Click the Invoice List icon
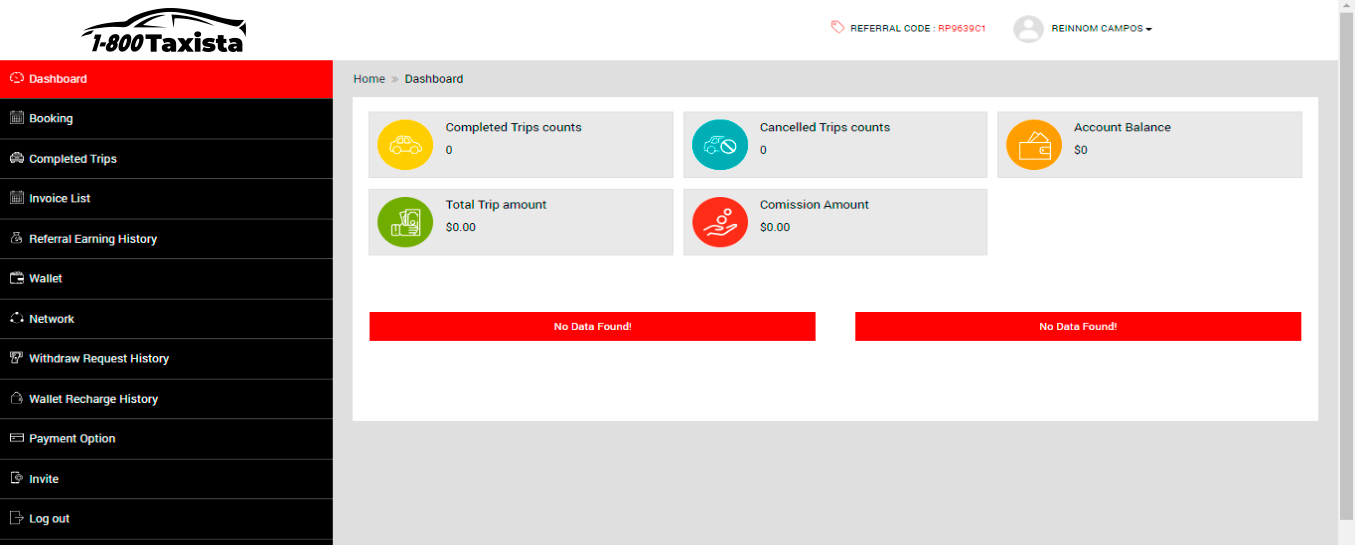 tap(16, 198)
